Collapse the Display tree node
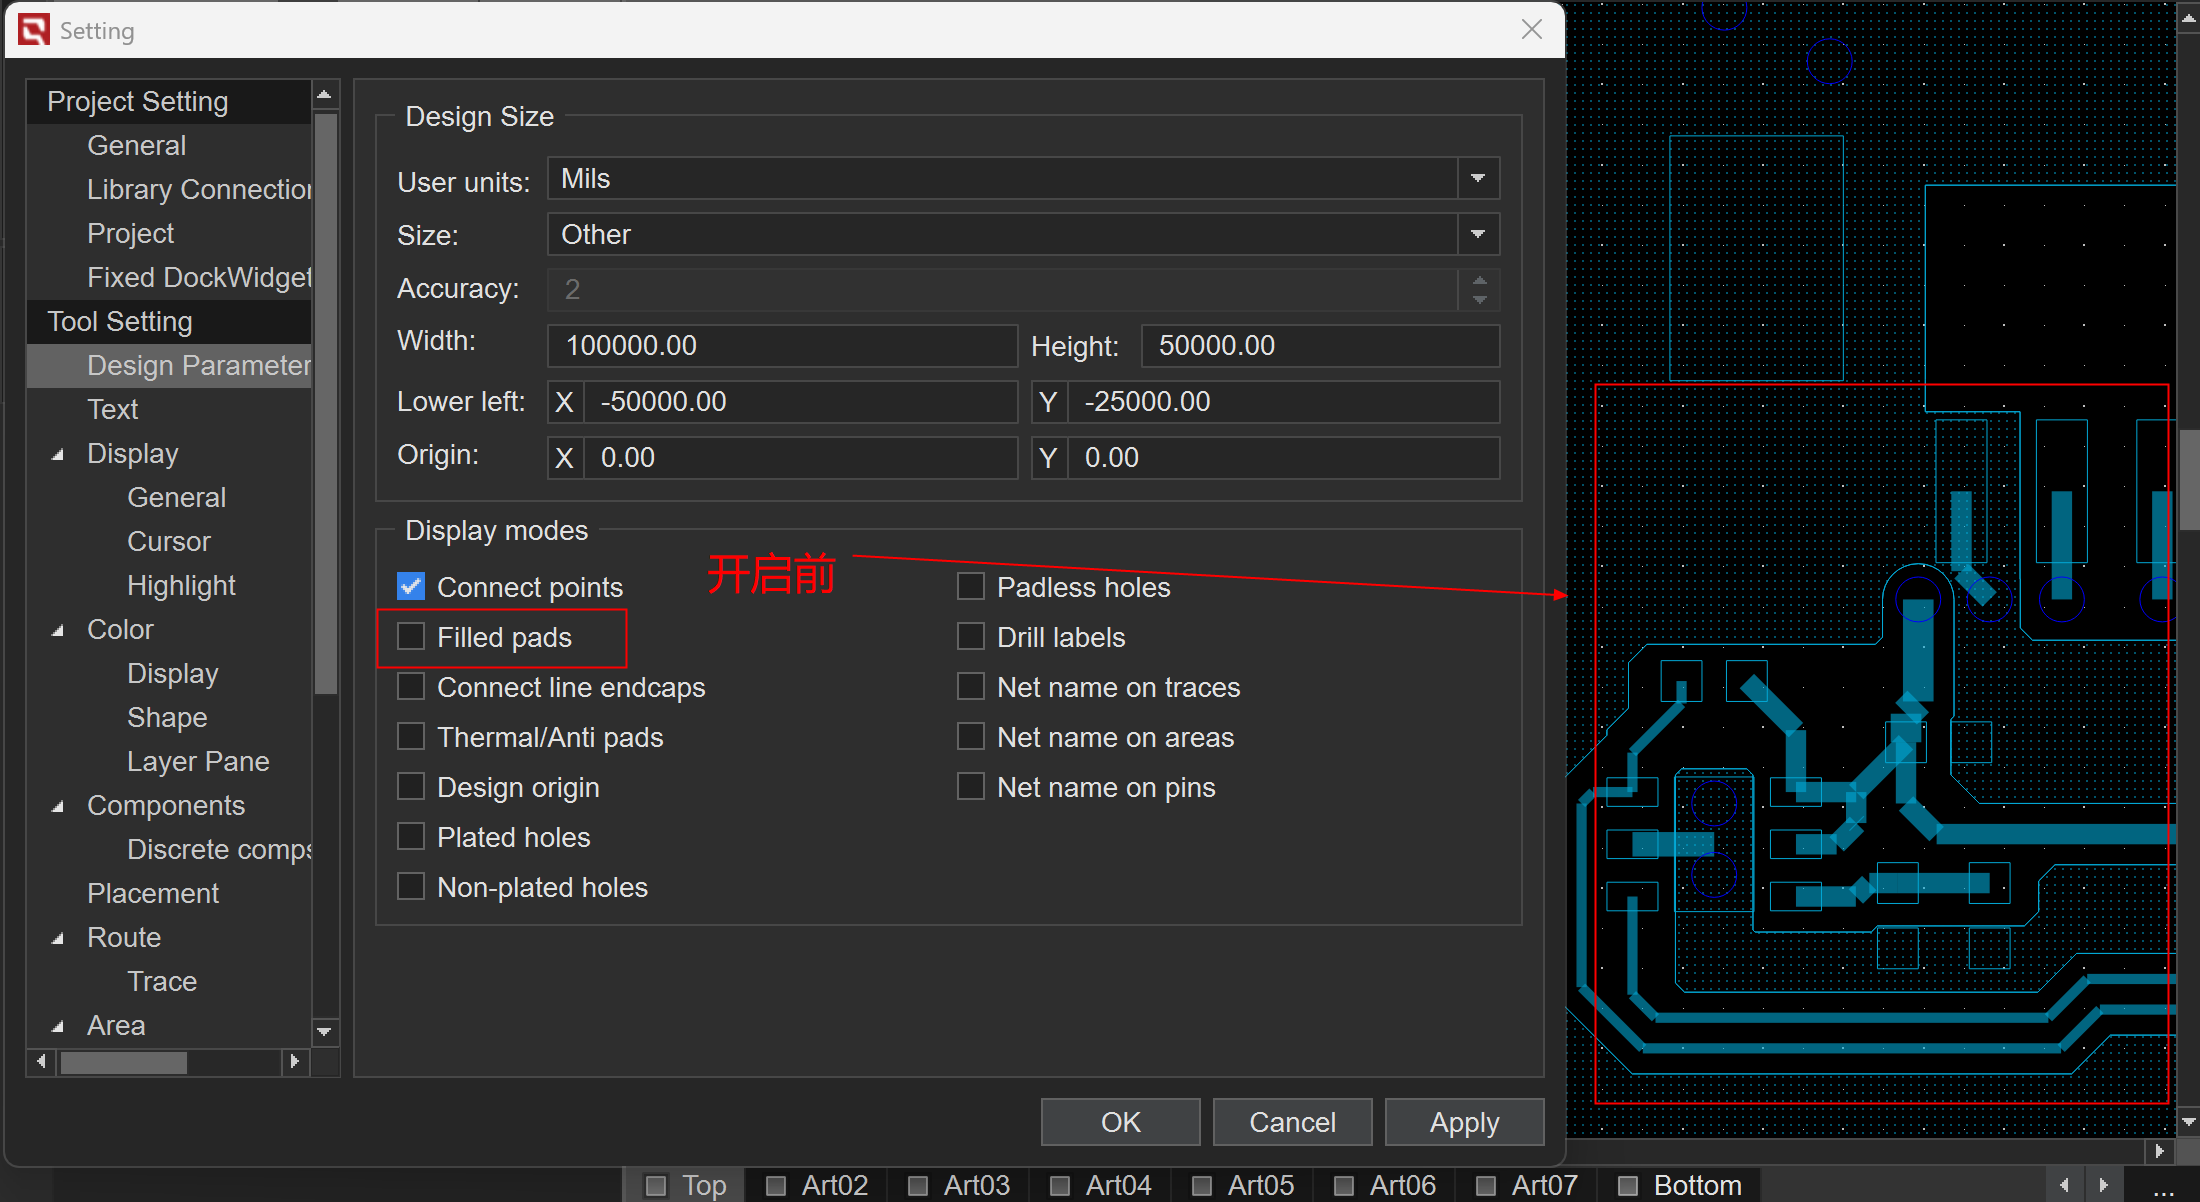 coord(58,454)
